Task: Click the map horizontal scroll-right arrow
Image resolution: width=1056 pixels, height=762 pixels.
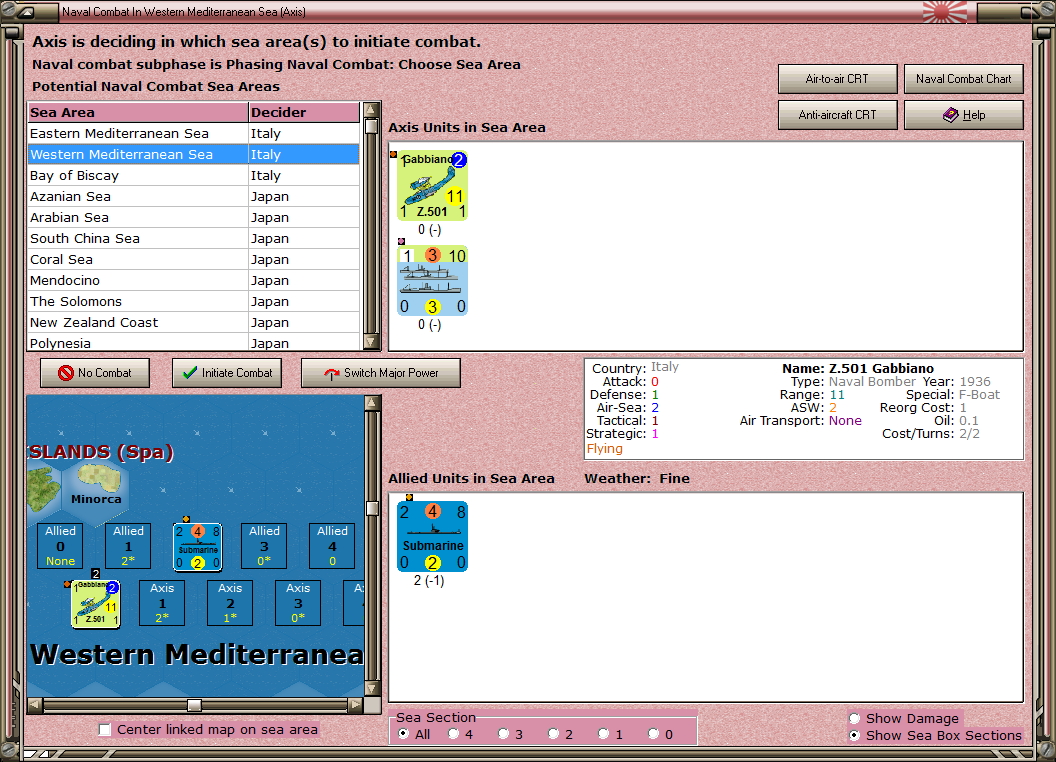Action: (356, 705)
